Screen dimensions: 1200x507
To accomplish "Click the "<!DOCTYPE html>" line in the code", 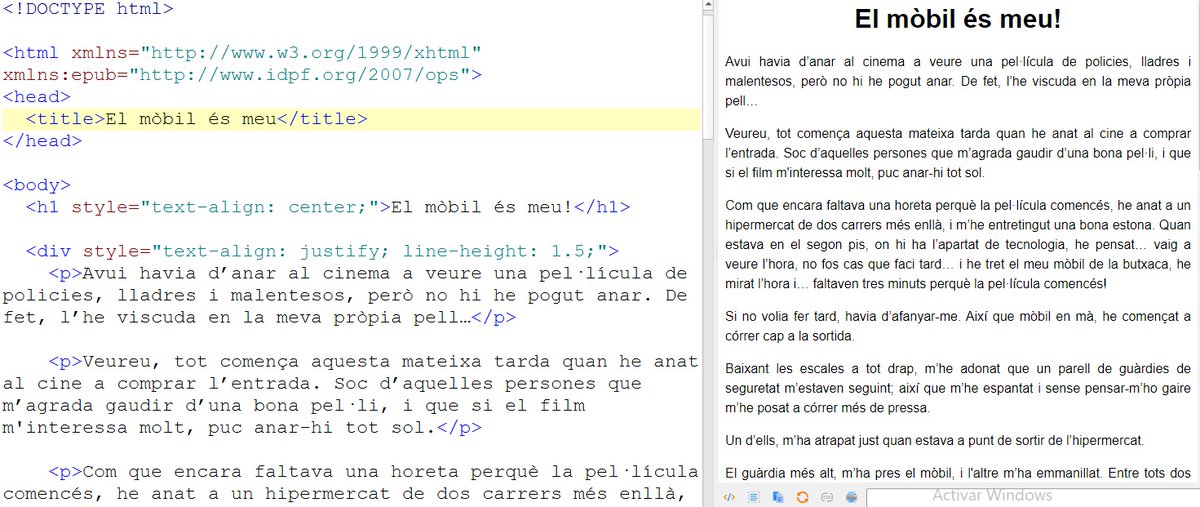I will pos(88,10).
